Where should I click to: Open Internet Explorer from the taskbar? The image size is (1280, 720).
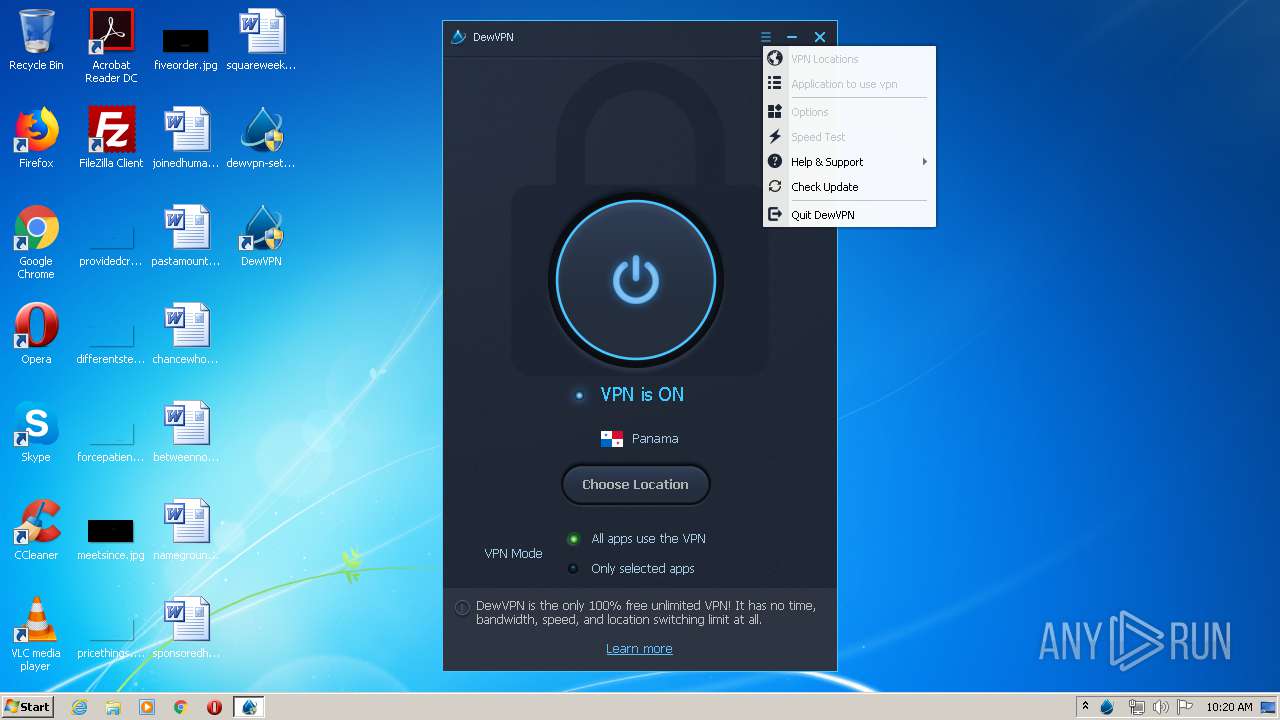[79, 707]
